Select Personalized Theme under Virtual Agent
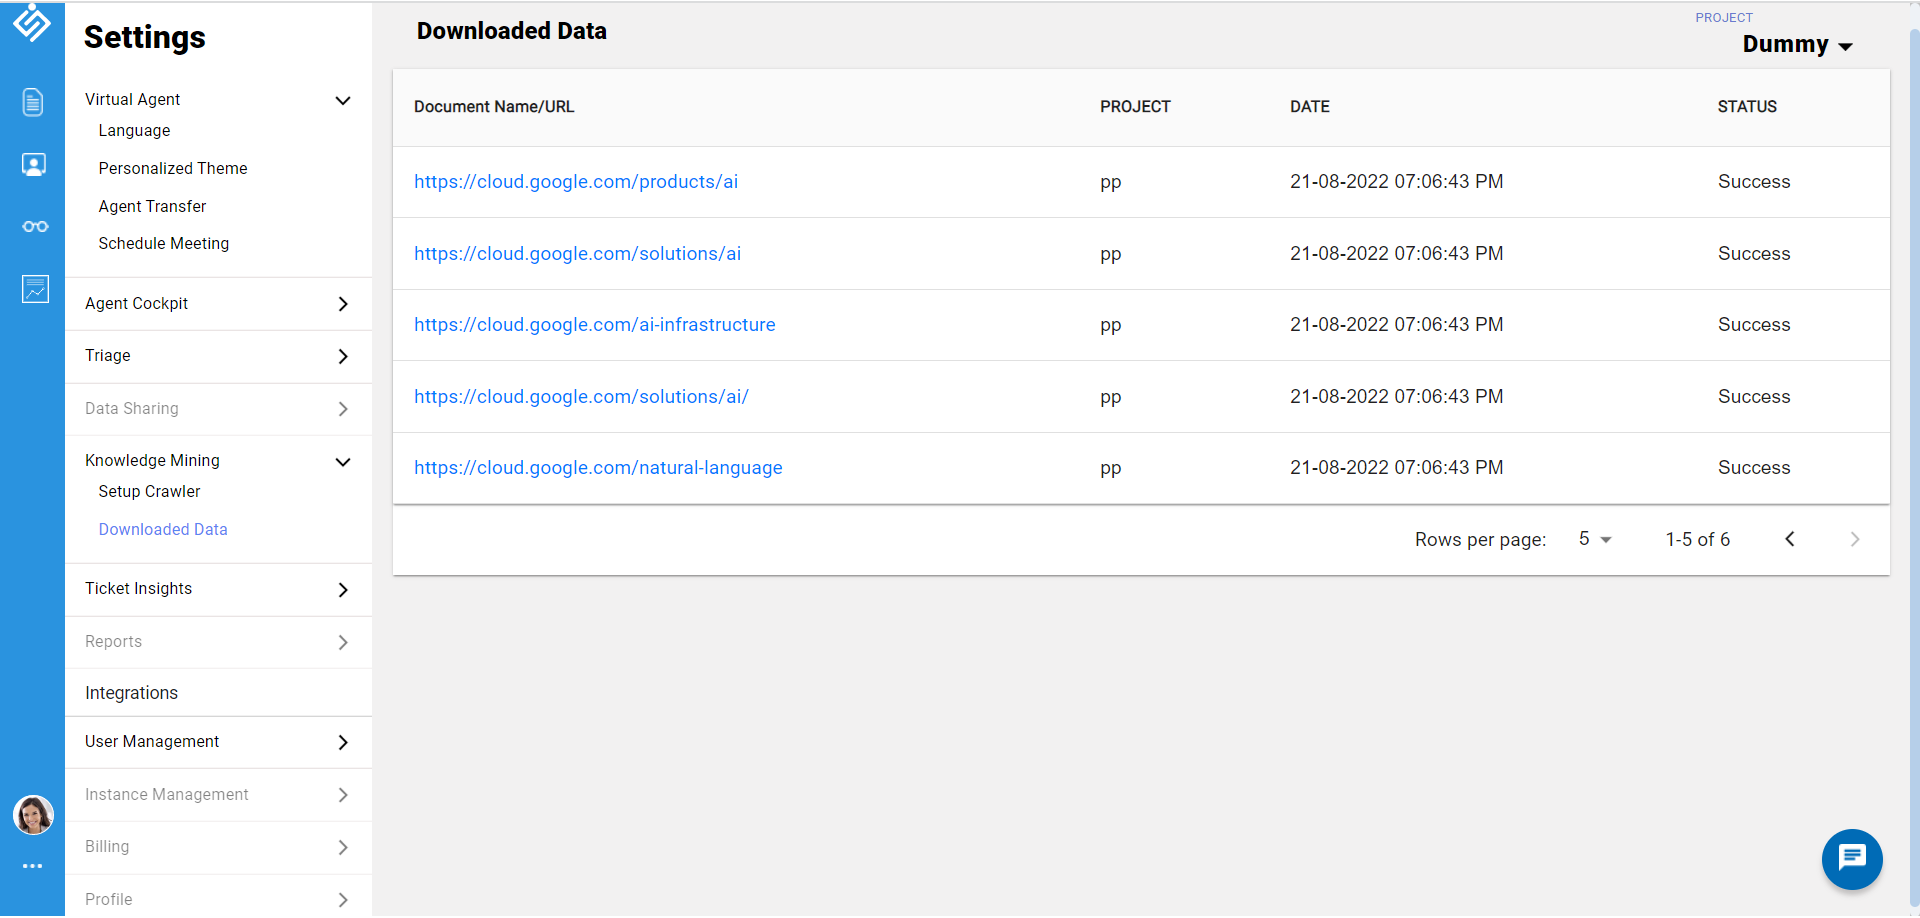Screen dimensions: 1920x918 tap(172, 169)
